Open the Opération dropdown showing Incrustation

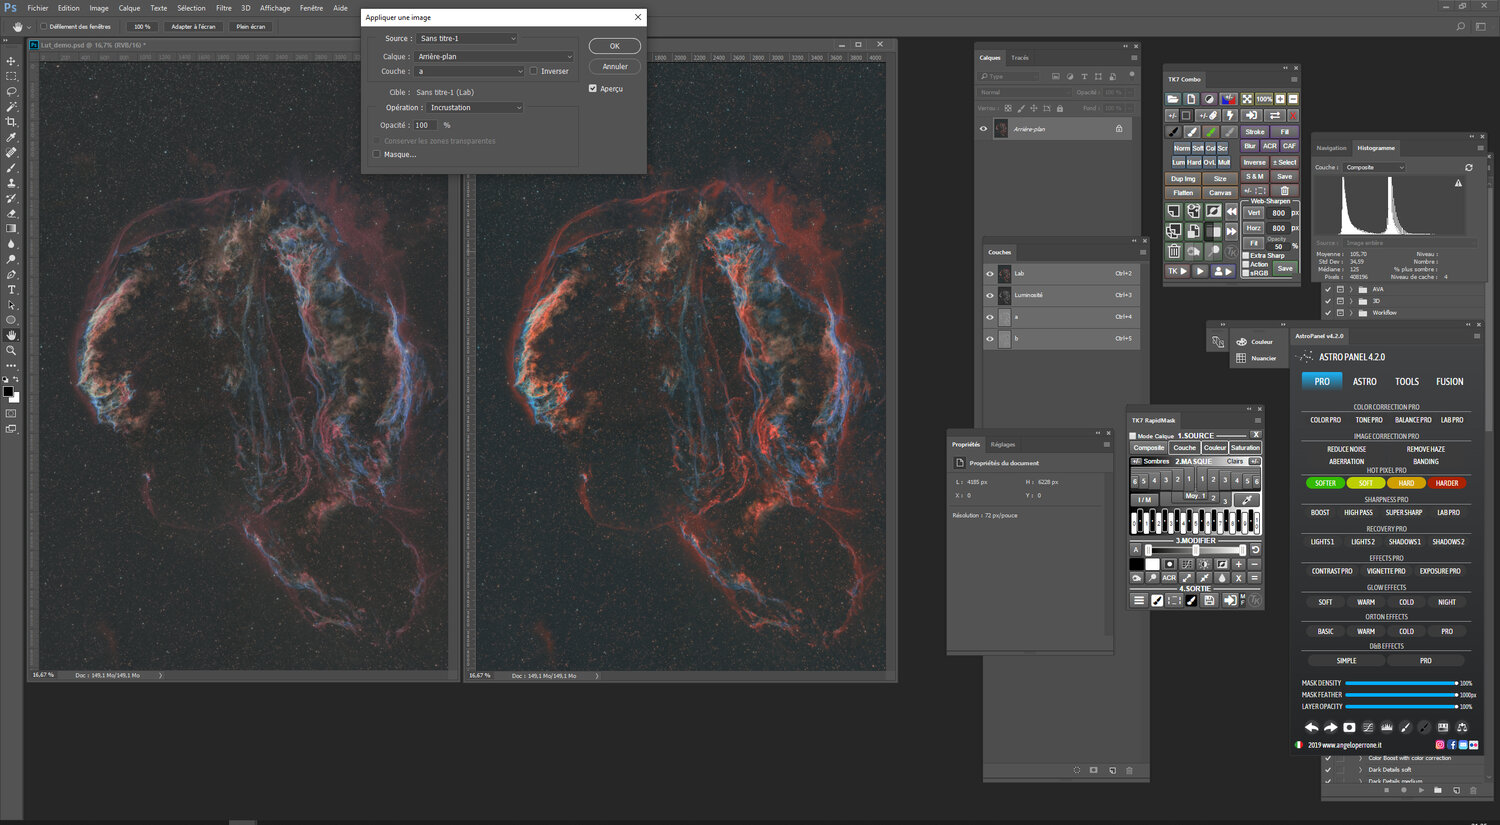point(475,107)
